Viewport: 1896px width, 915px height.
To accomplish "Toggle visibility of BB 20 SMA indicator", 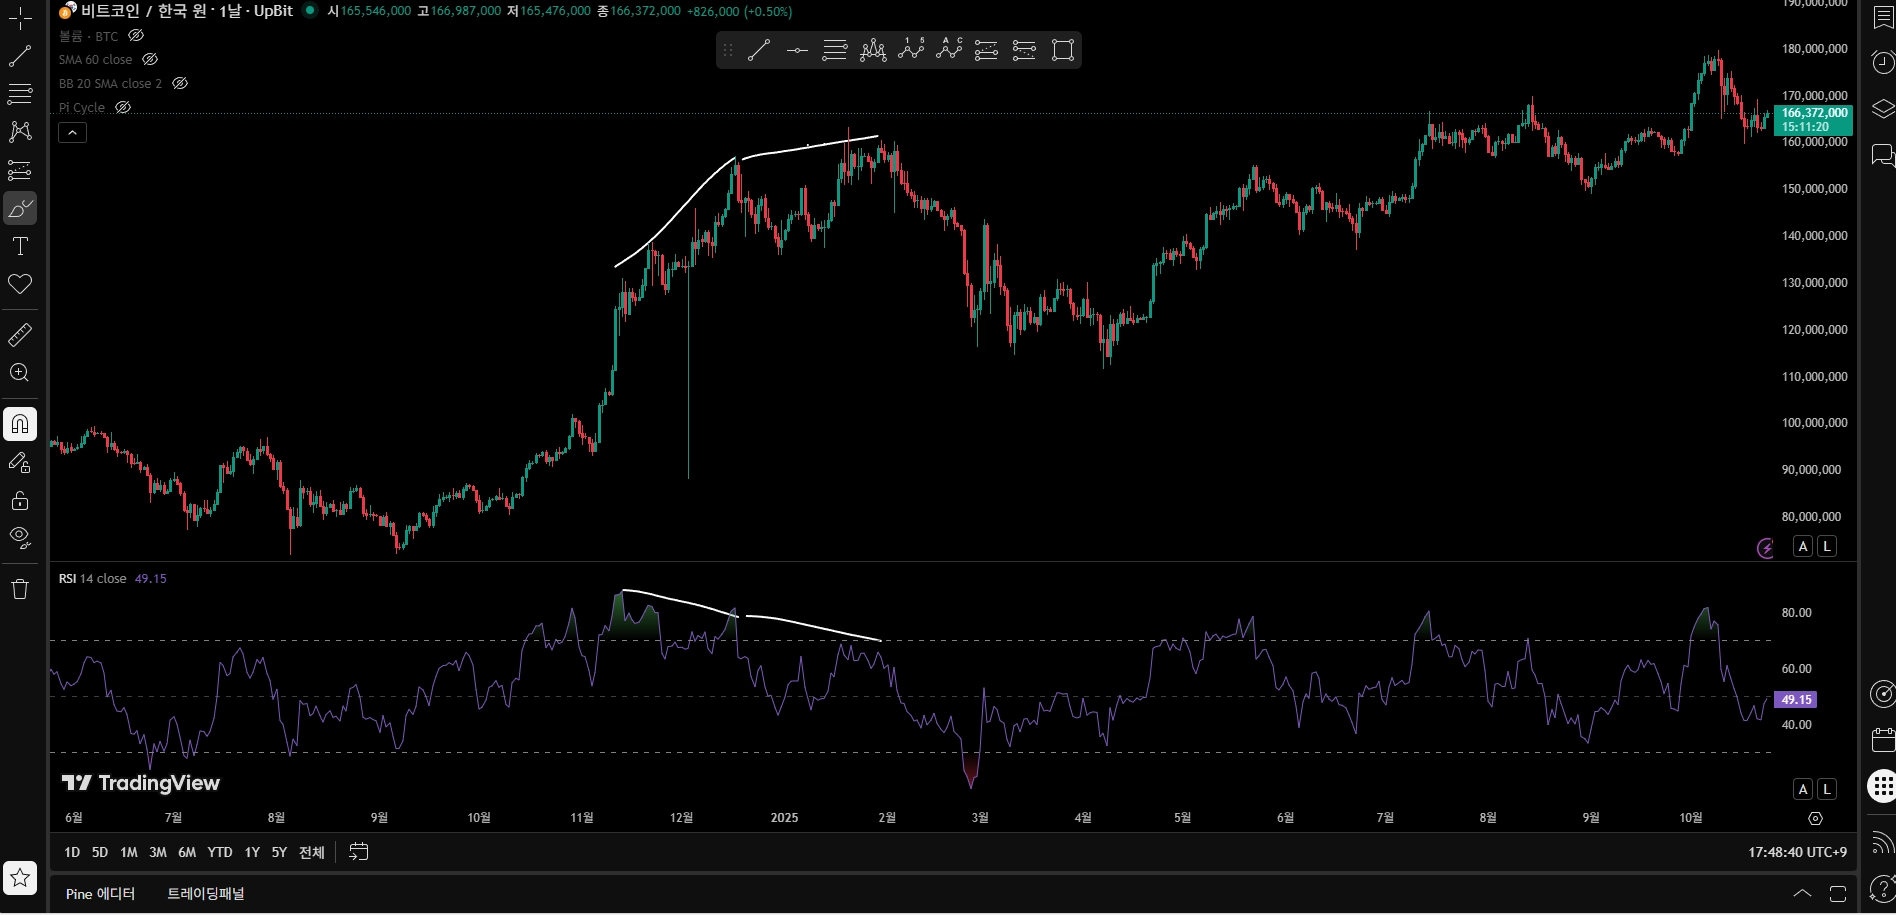I will coord(180,83).
